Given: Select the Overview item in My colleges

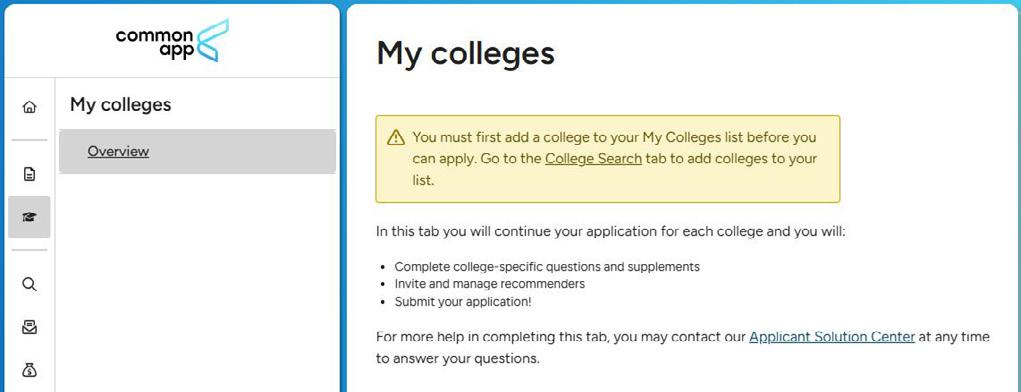Looking at the screenshot, I should click(x=119, y=151).
